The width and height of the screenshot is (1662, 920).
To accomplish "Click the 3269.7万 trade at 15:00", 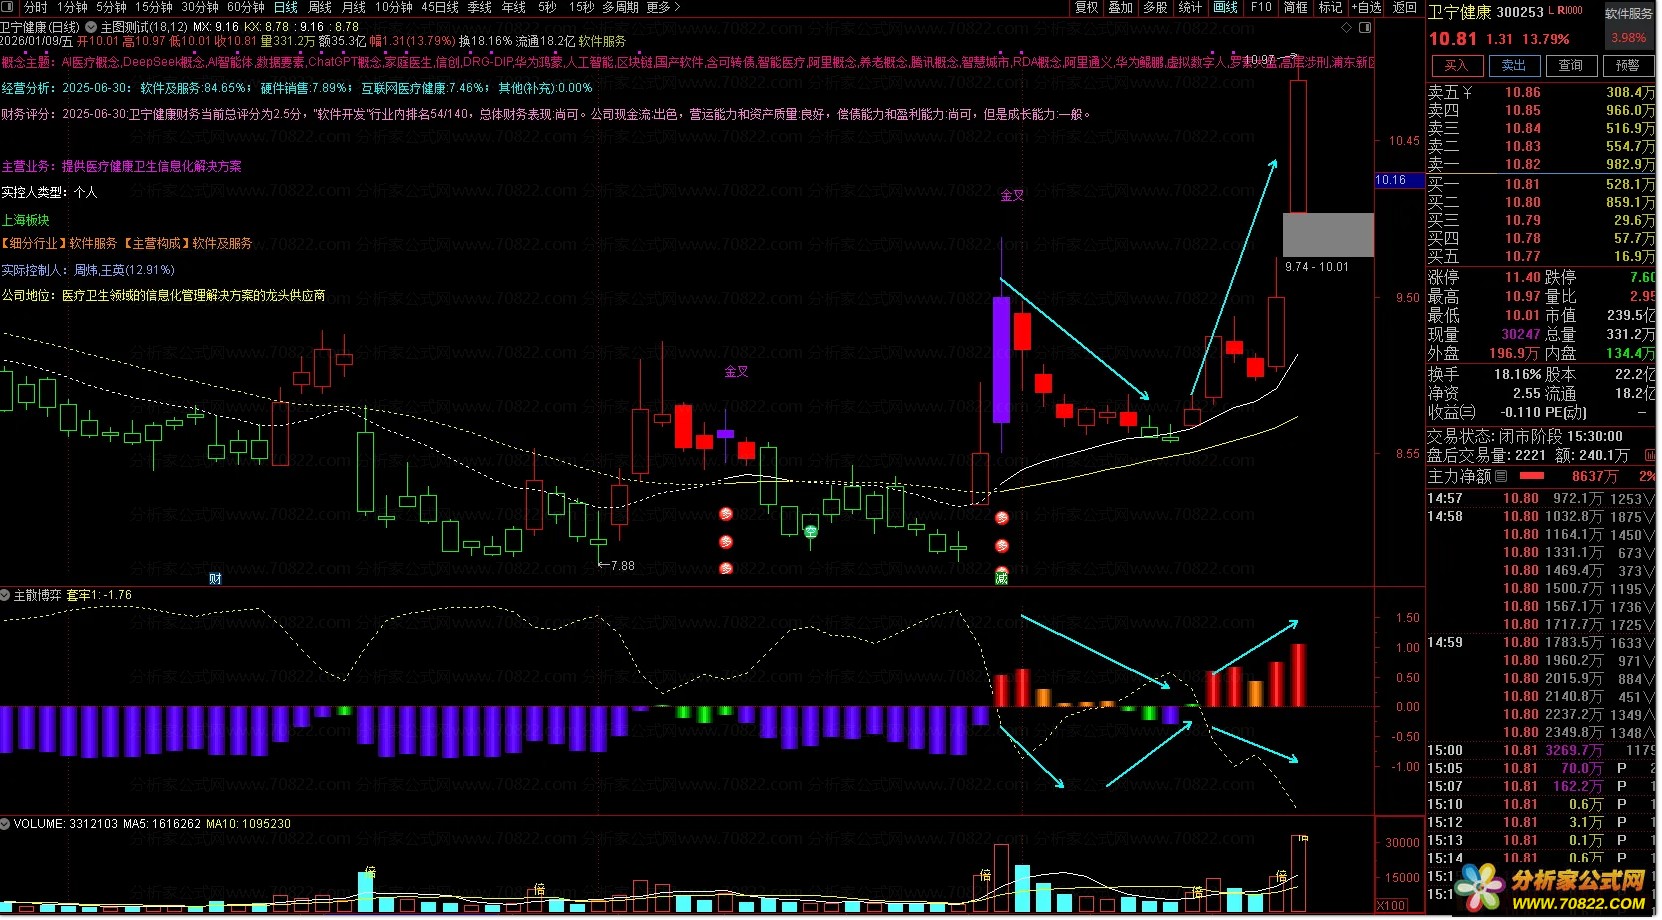I will (x=1574, y=751).
